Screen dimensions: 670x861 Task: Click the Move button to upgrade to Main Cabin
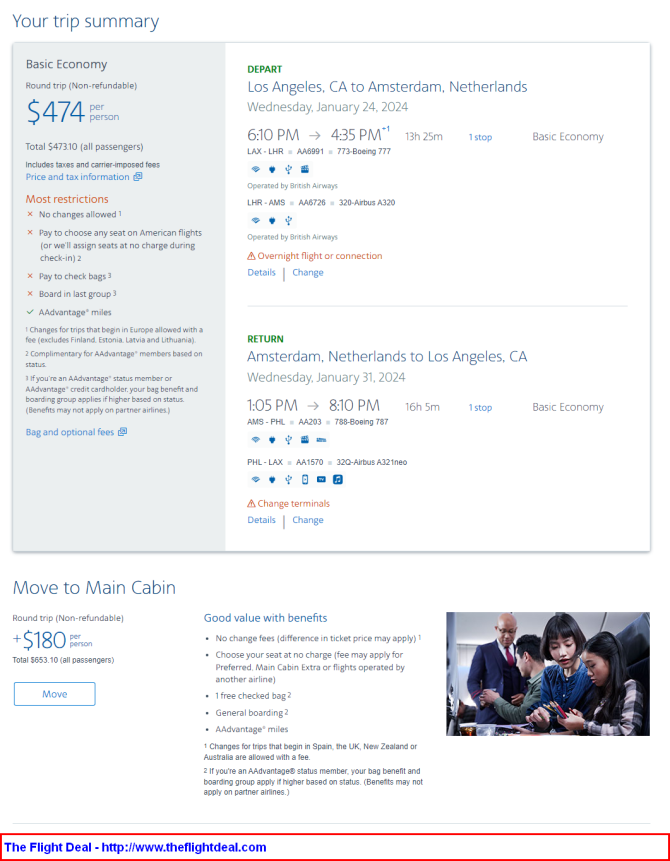point(54,694)
